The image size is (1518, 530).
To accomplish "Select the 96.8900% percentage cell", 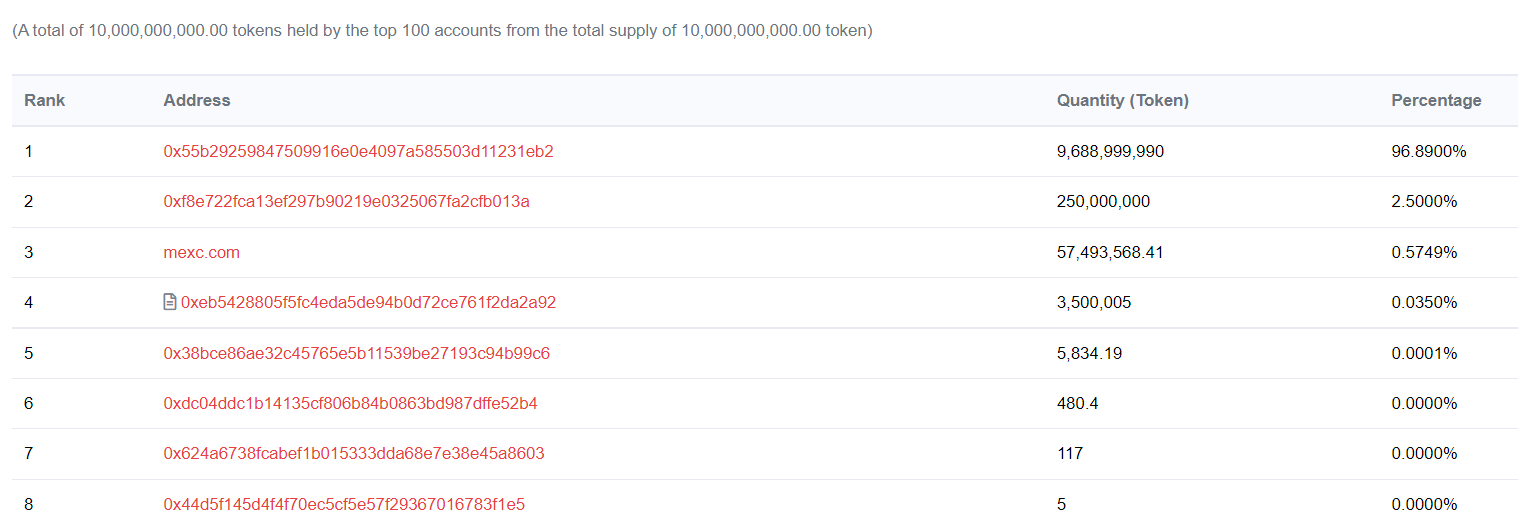I will click(x=1428, y=152).
